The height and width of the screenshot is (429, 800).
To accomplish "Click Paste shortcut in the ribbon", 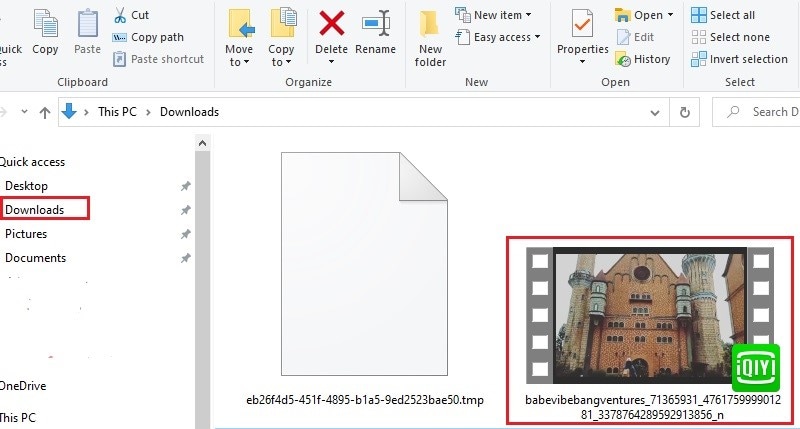I will click(x=158, y=59).
